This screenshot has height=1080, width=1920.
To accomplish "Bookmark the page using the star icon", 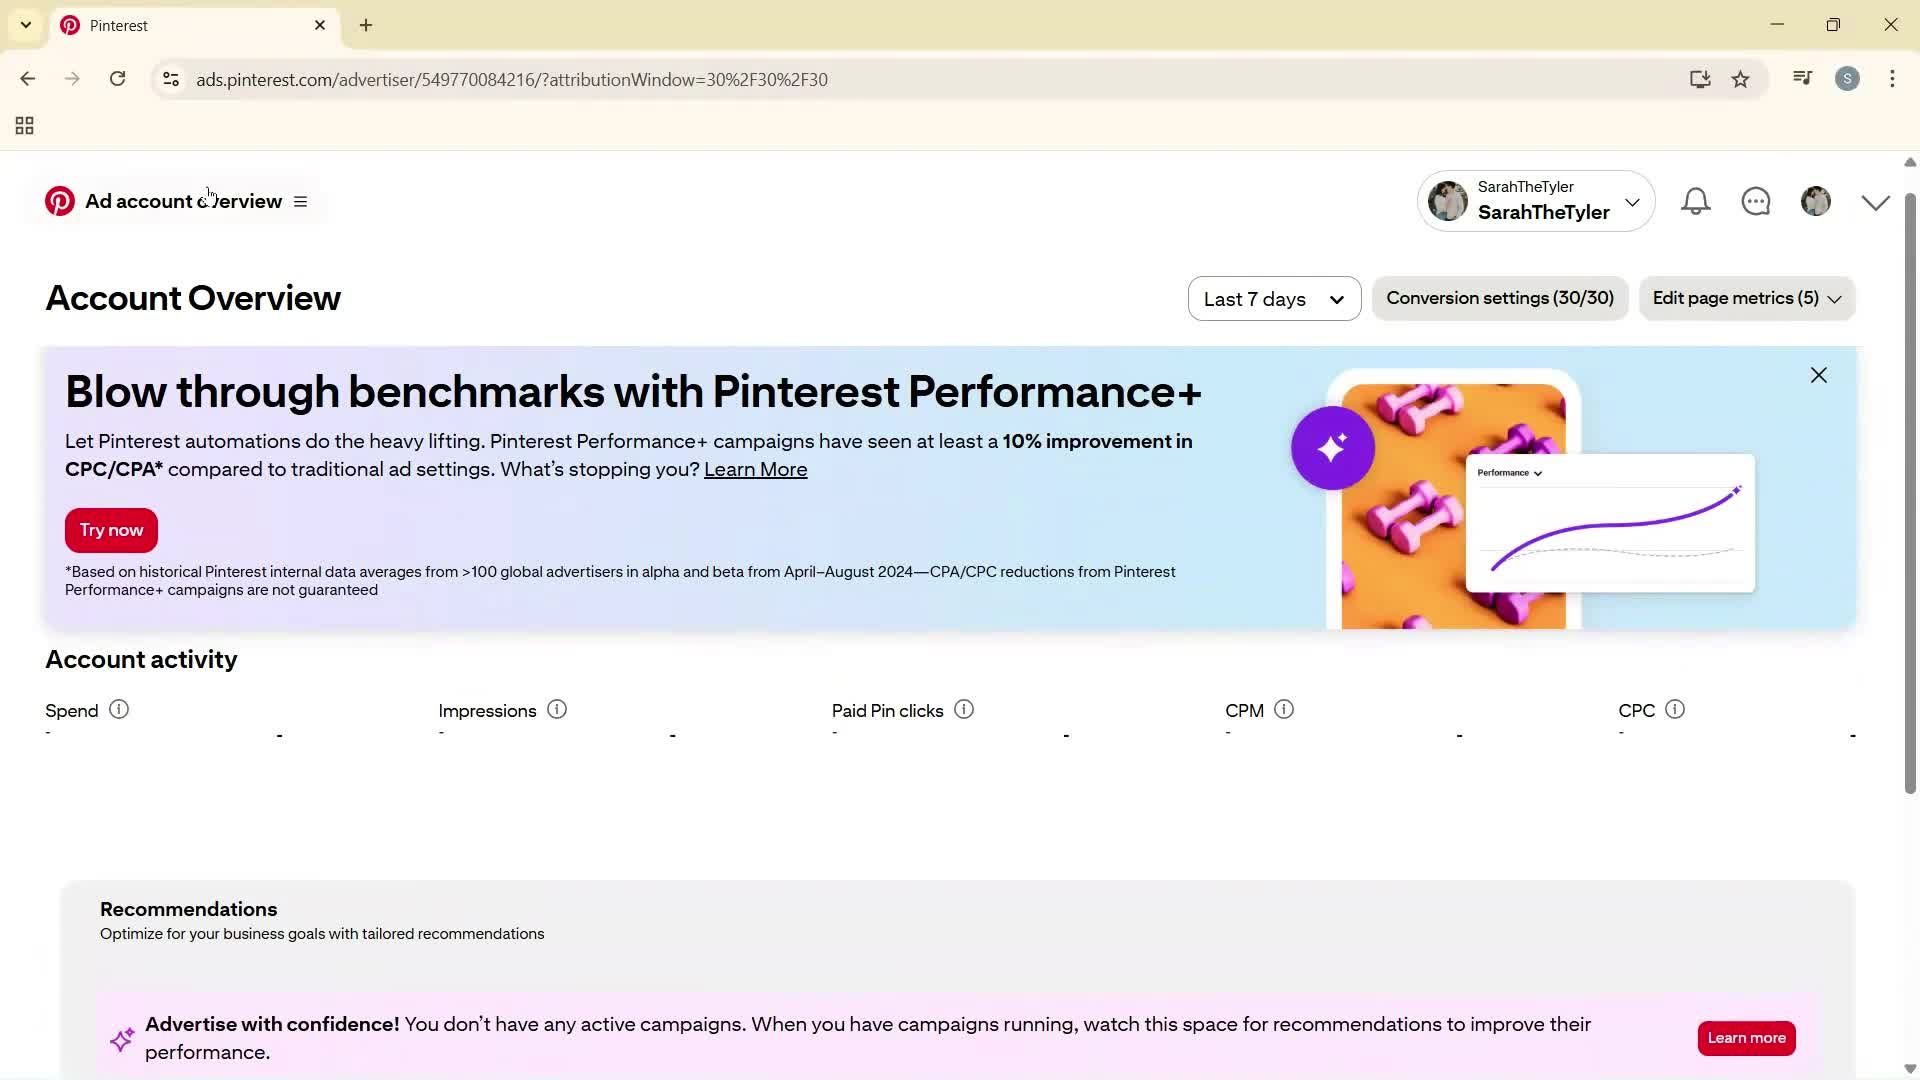I will (x=1740, y=79).
